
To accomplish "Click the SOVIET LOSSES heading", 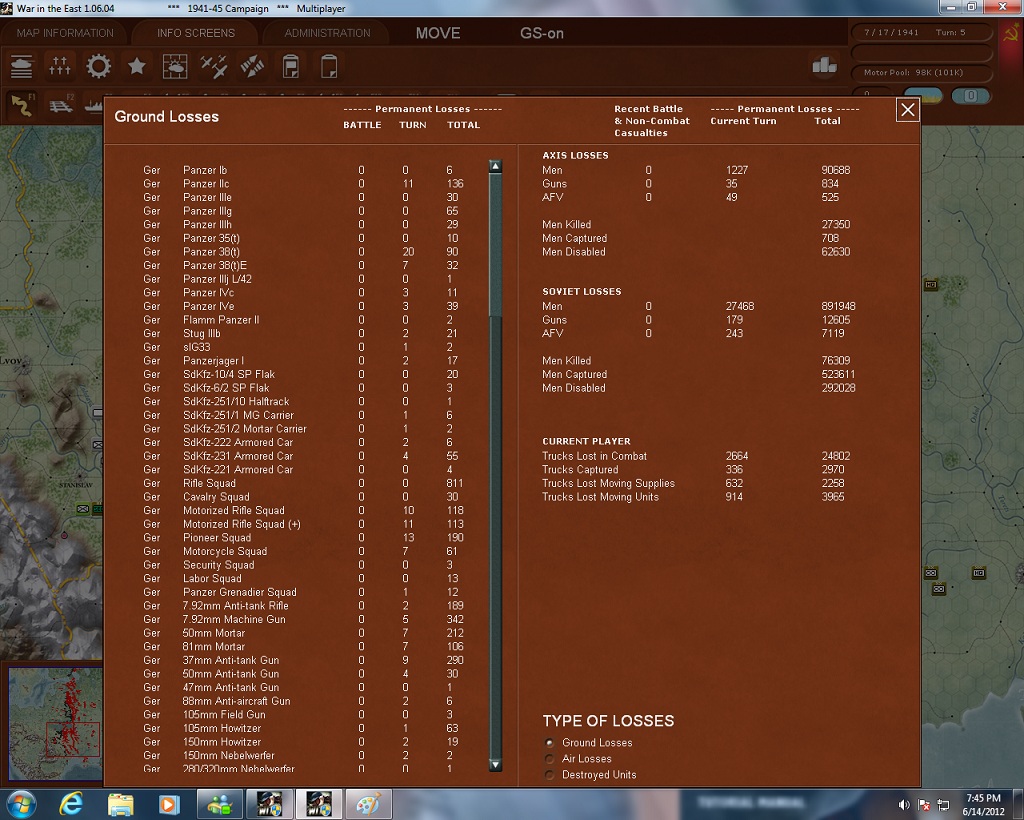I will 581,292.
